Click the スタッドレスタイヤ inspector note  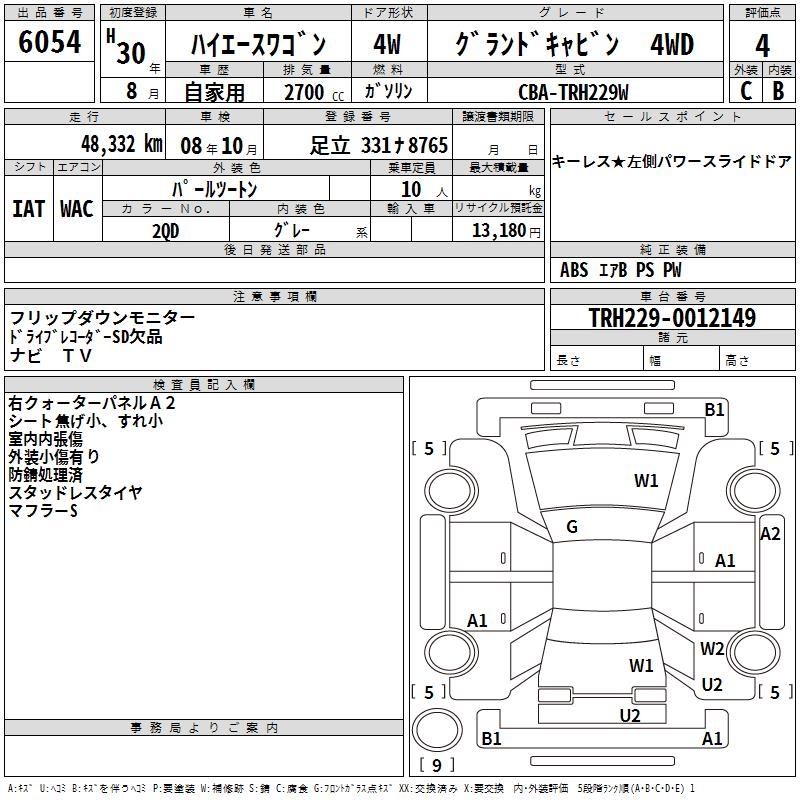coord(76,492)
